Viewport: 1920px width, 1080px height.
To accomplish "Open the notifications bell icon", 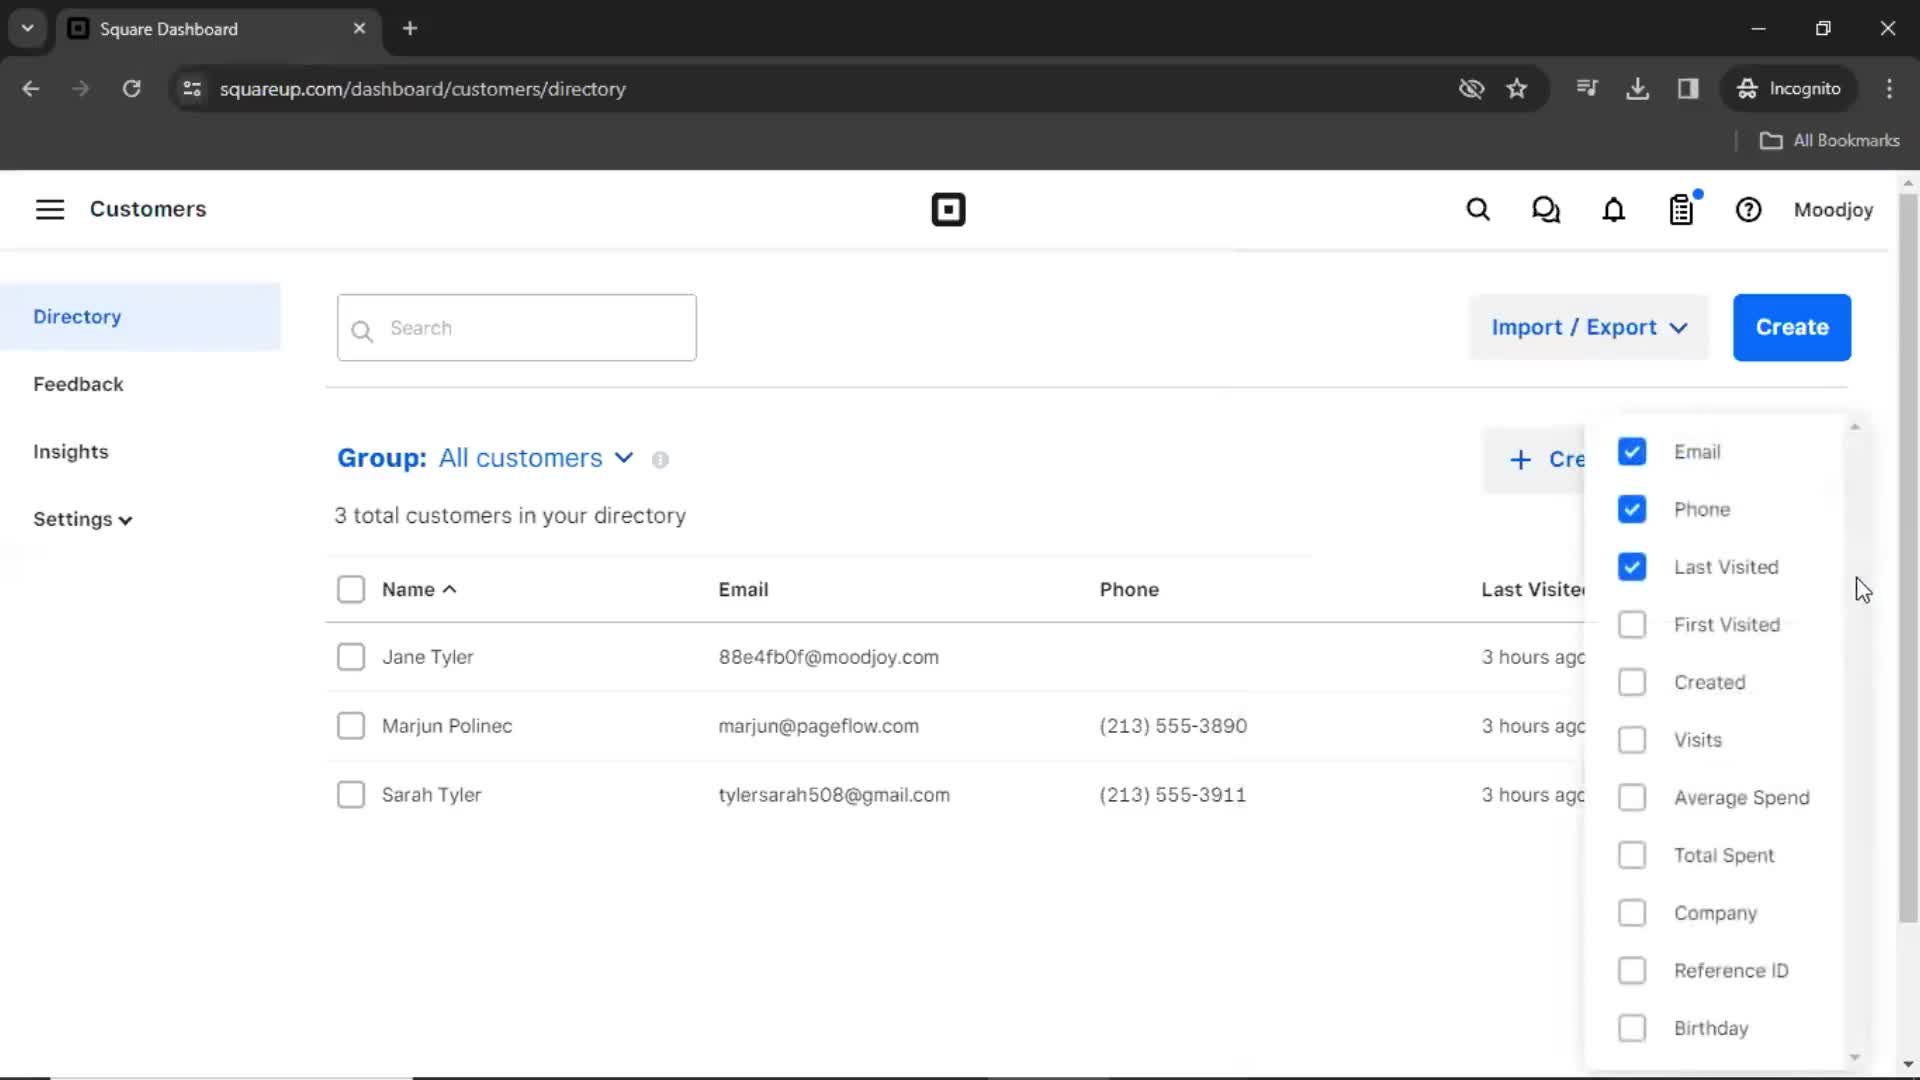I will click(x=1614, y=210).
